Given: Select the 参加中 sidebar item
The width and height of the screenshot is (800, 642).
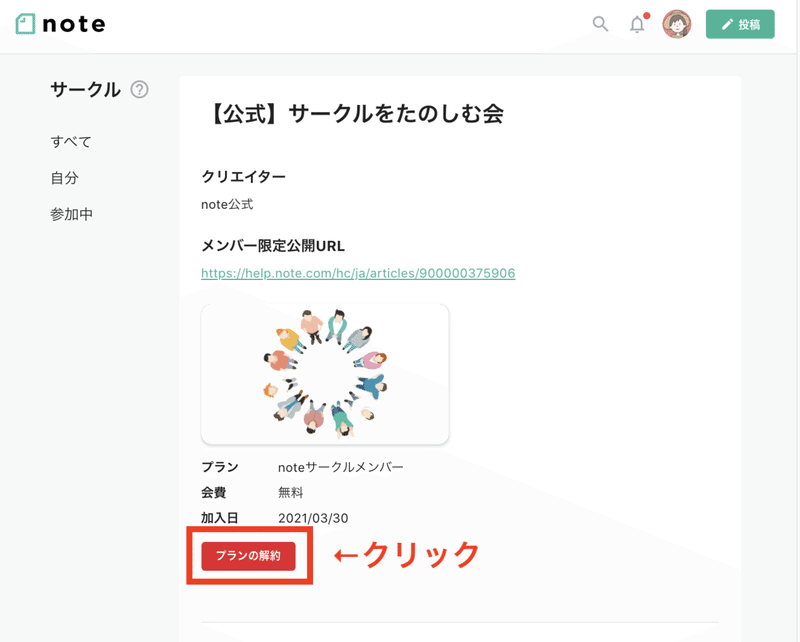Looking at the screenshot, I should [x=74, y=214].
